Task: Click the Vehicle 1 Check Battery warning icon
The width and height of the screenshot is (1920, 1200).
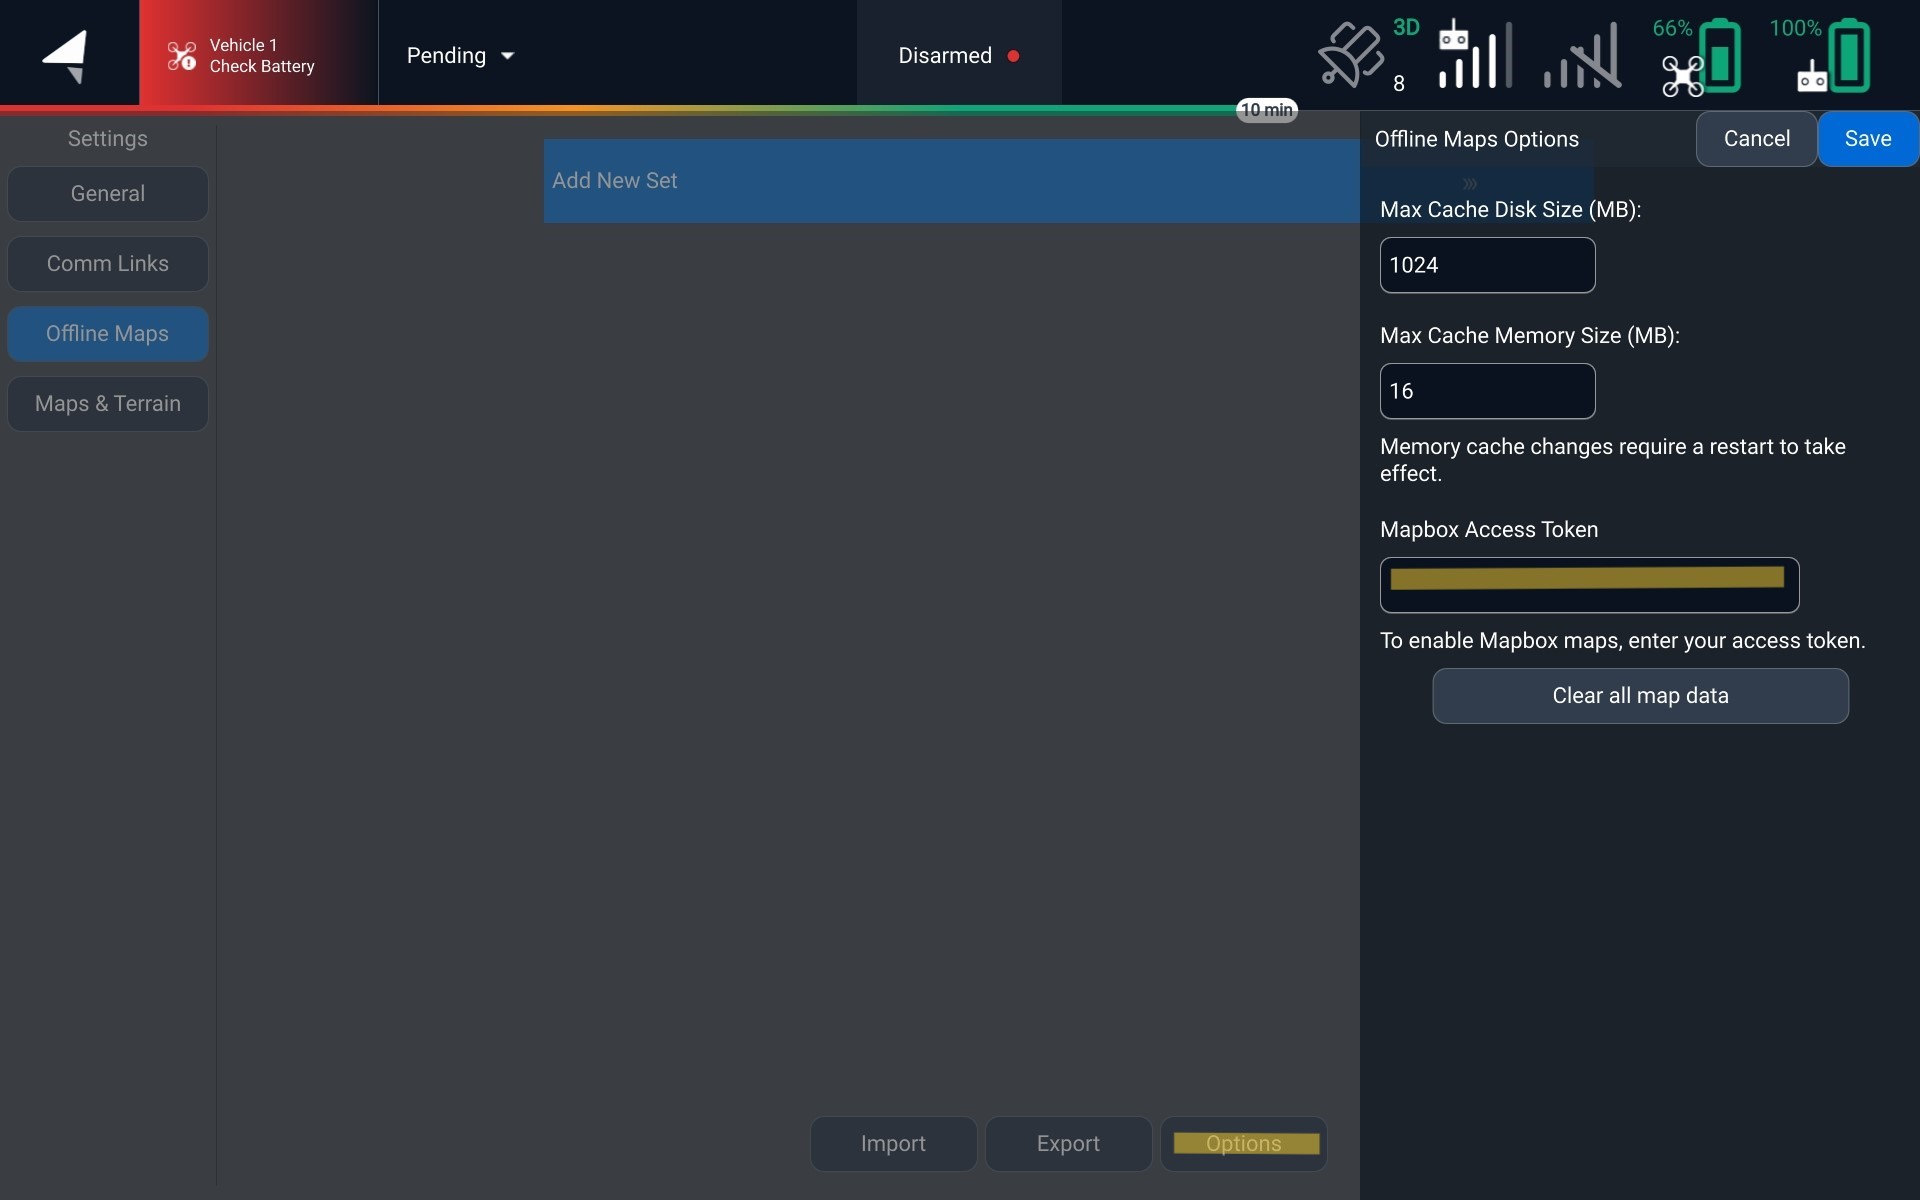Action: (181, 56)
